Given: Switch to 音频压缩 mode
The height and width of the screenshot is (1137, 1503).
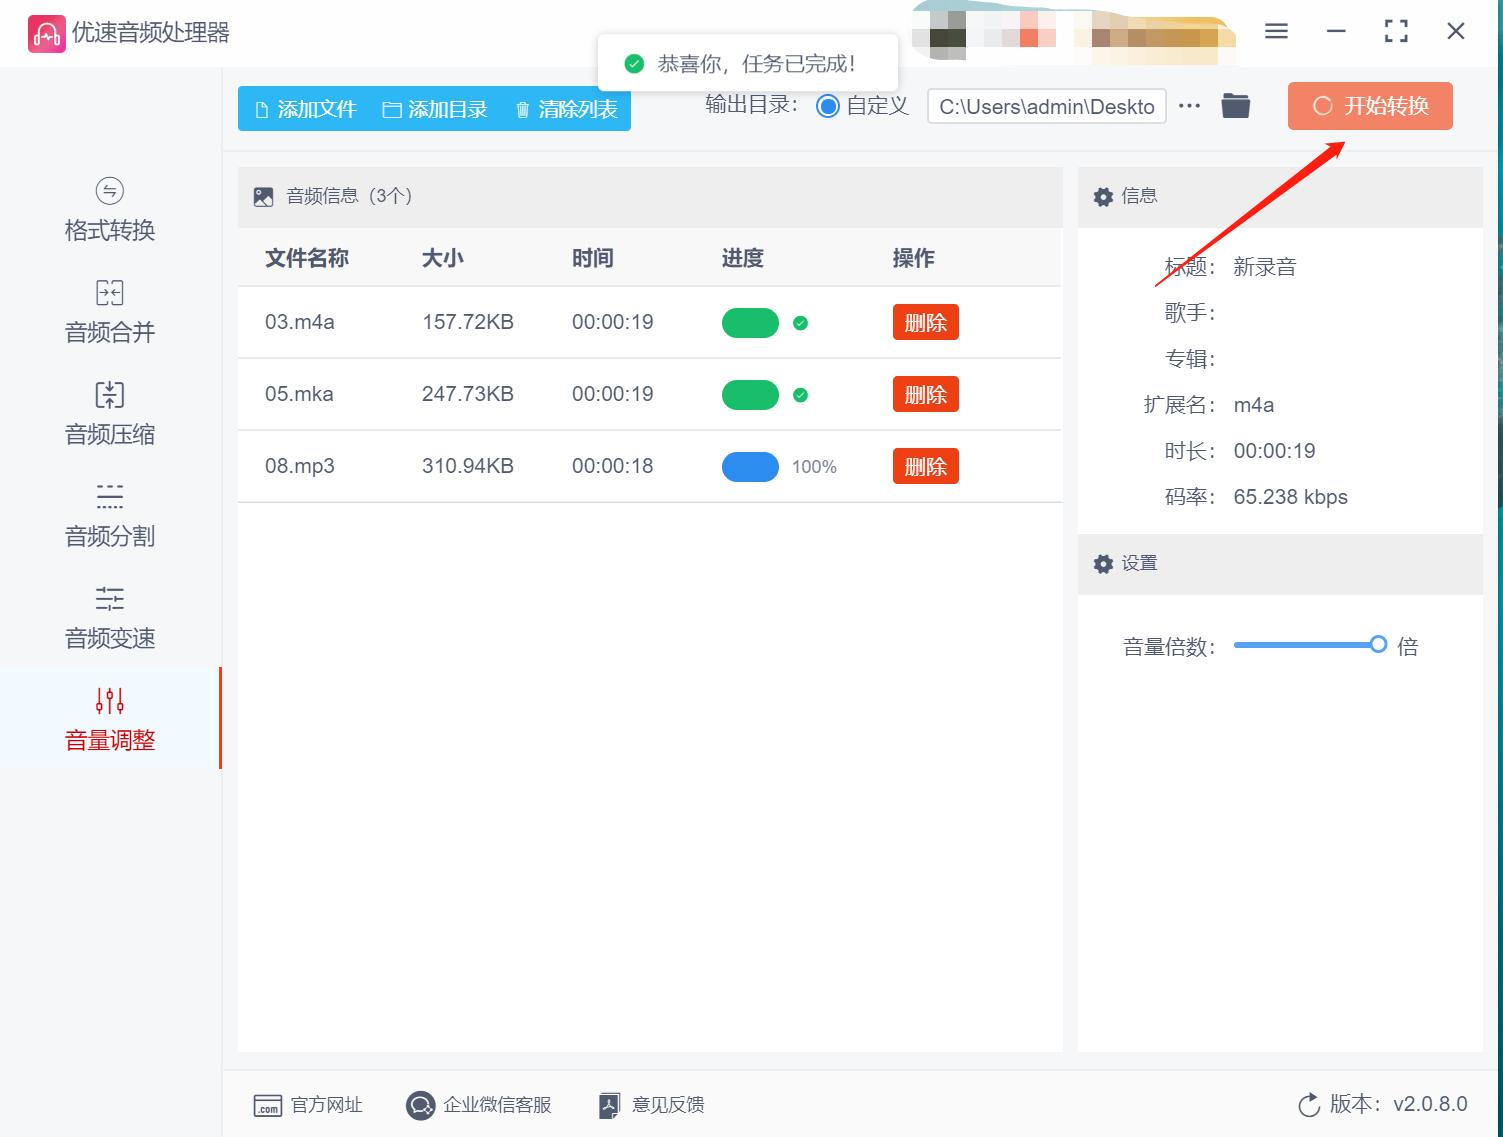Looking at the screenshot, I should (108, 414).
